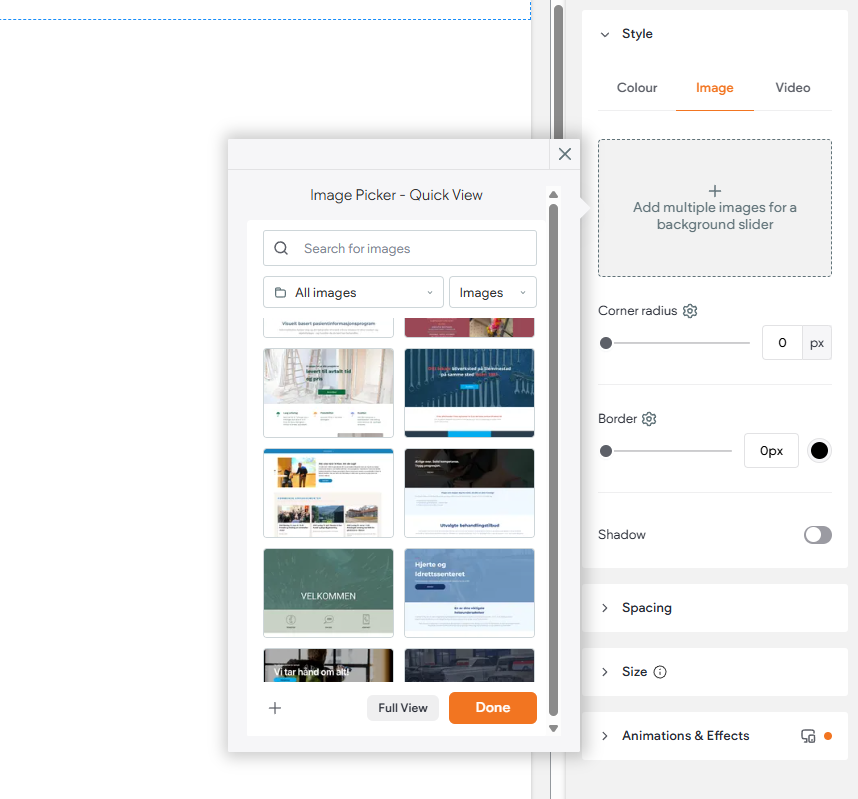Select the thumbnail with man and news photos
This screenshot has width=858, height=799.
point(328,493)
